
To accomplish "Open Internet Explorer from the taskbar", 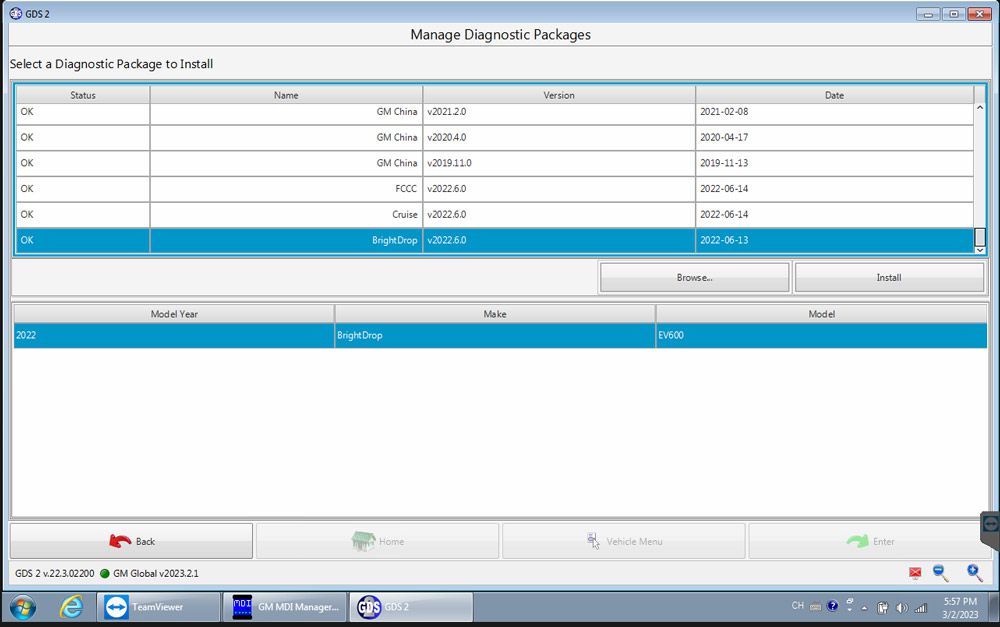I will tap(71, 606).
